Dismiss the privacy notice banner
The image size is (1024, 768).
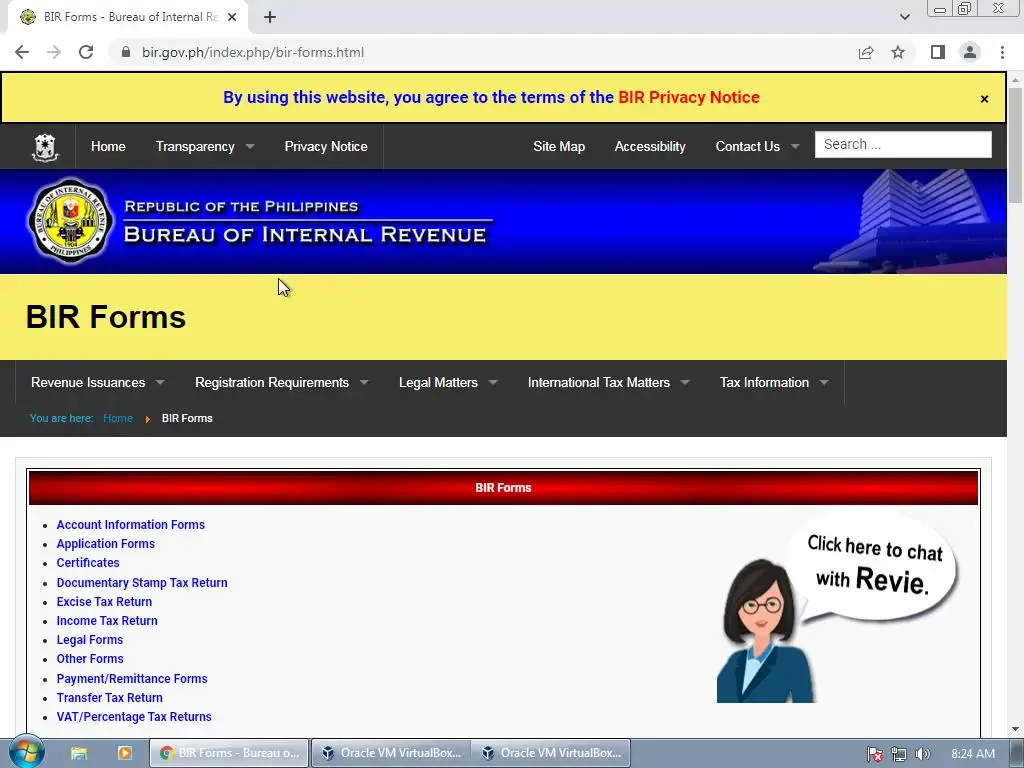pyautogui.click(x=984, y=99)
